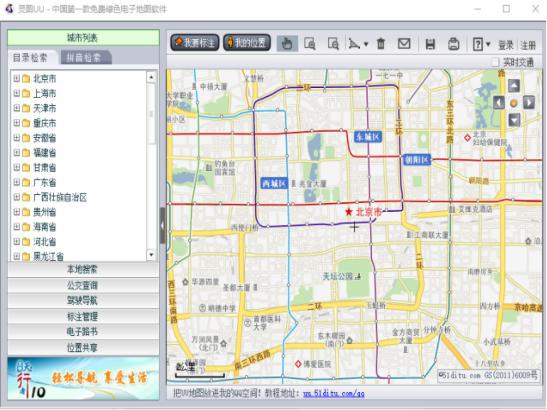
Task: Expand the 北京市 tree node
Action: 16,79
